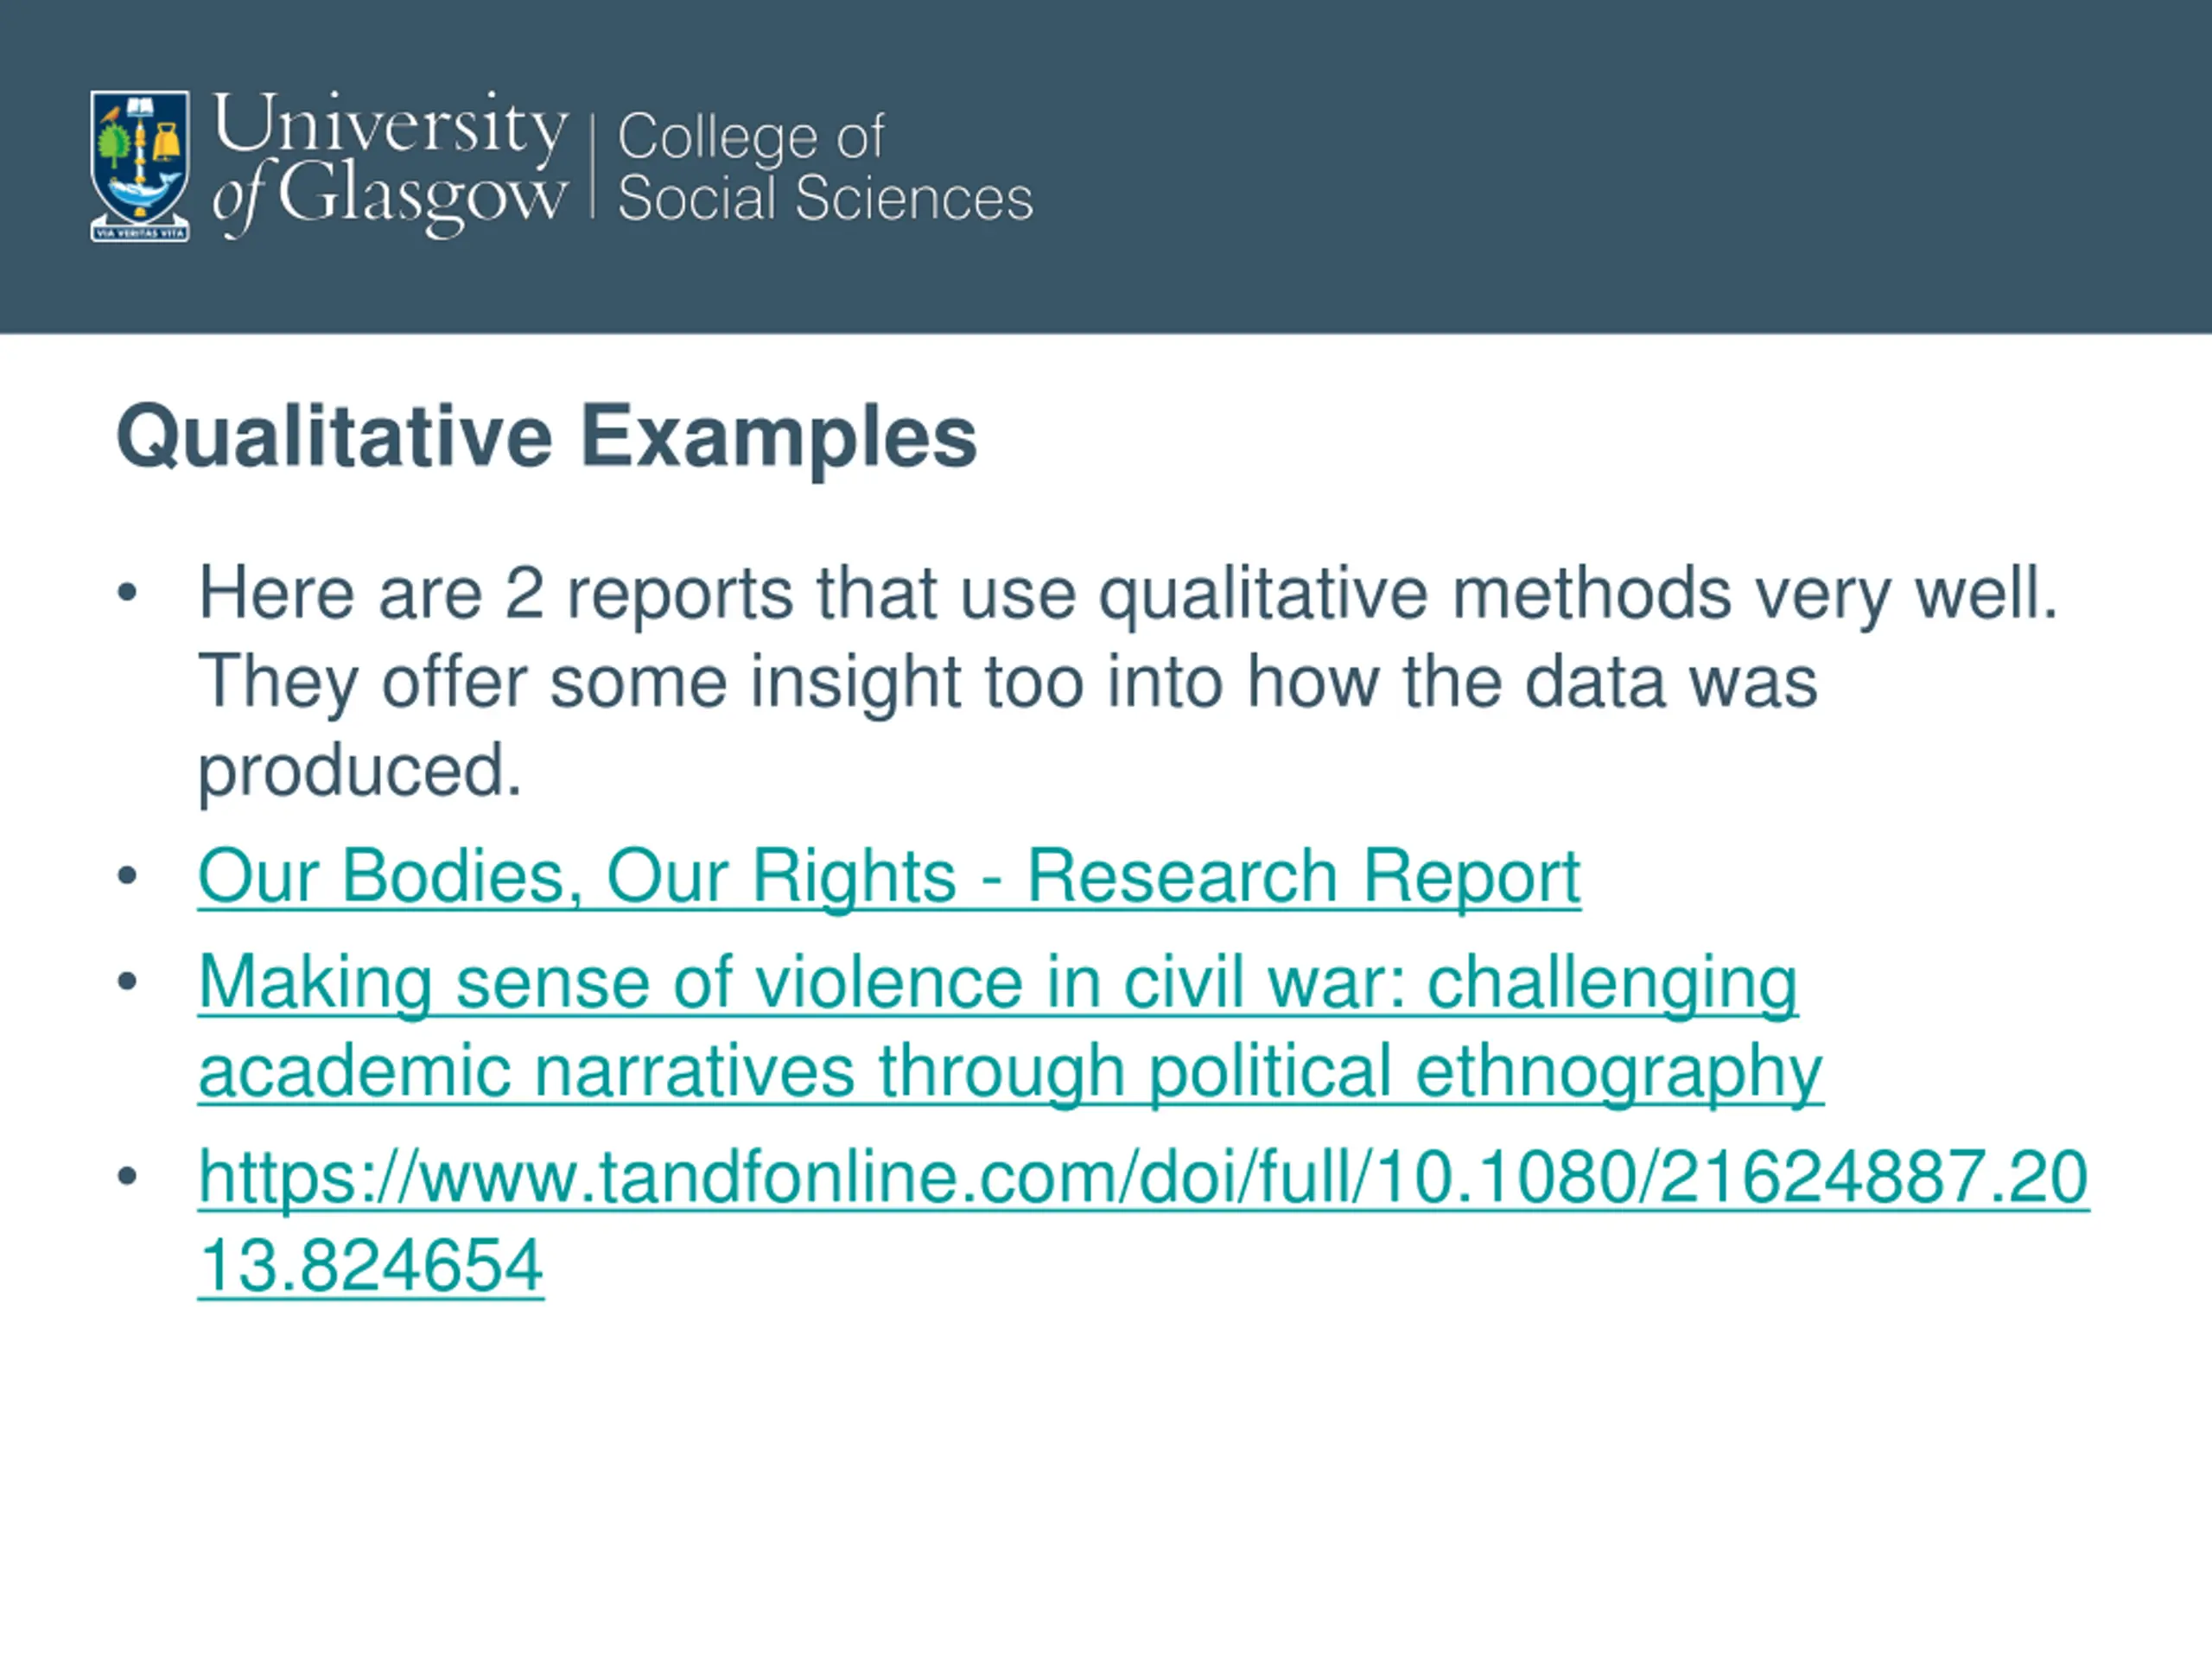Click the 'VIA VERITAS VITA' motto ribbon
2212x1659 pixels.
tap(140, 233)
